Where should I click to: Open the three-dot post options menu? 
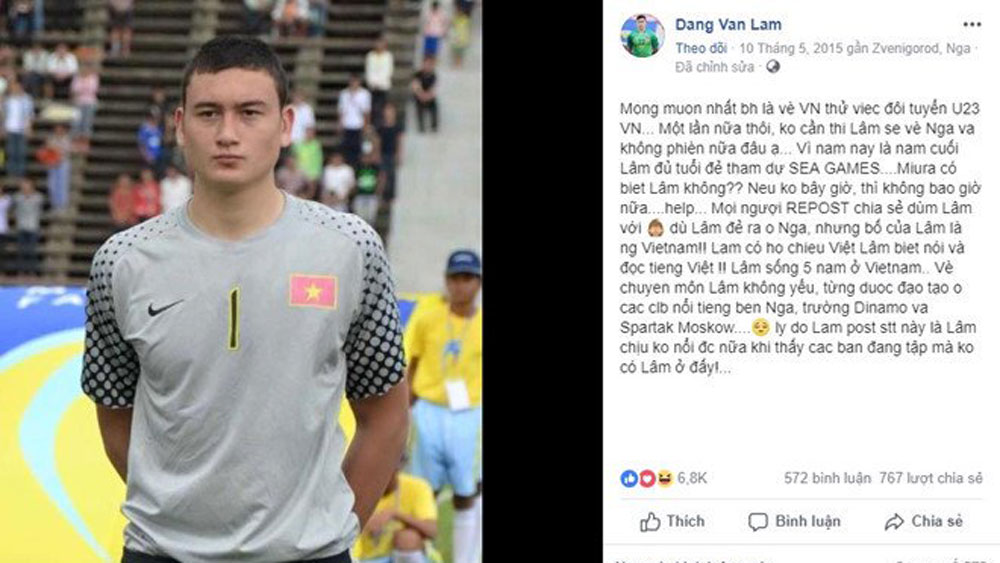[971, 25]
